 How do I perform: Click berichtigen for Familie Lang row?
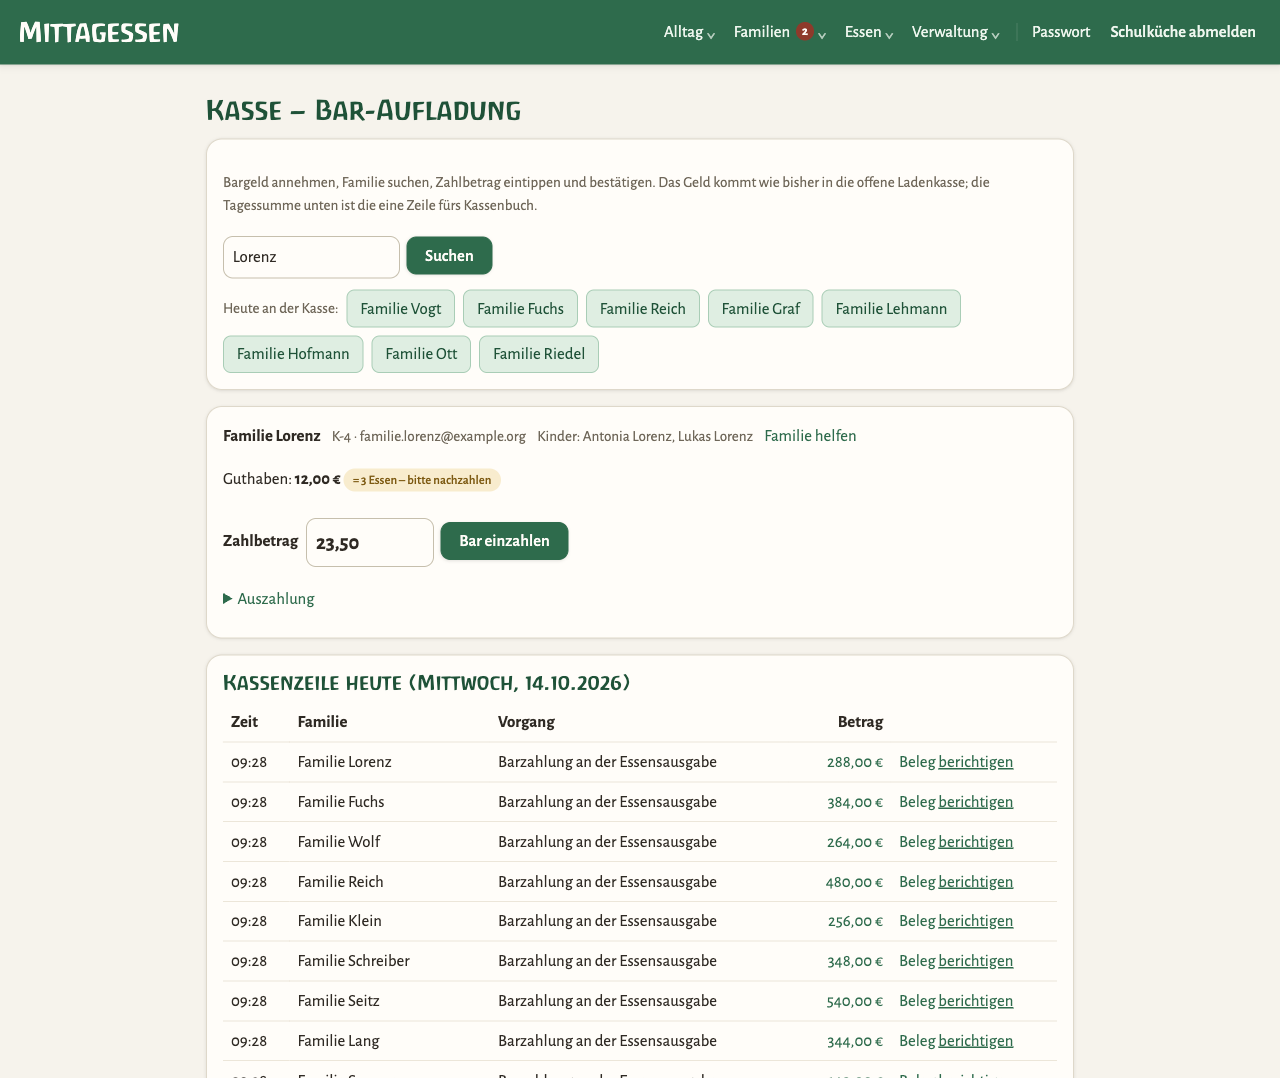(x=976, y=1041)
